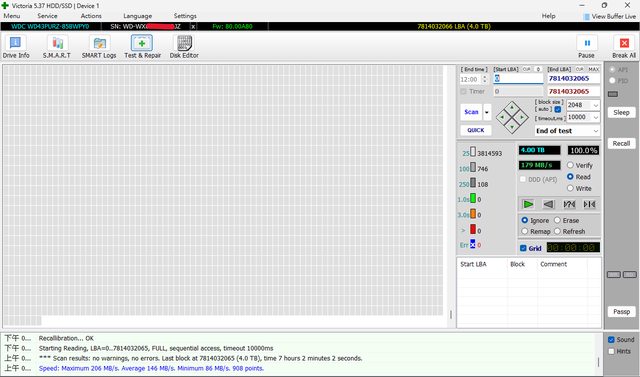Select the Test & Repair toolbar icon
640x377 pixels.
click(x=142, y=47)
